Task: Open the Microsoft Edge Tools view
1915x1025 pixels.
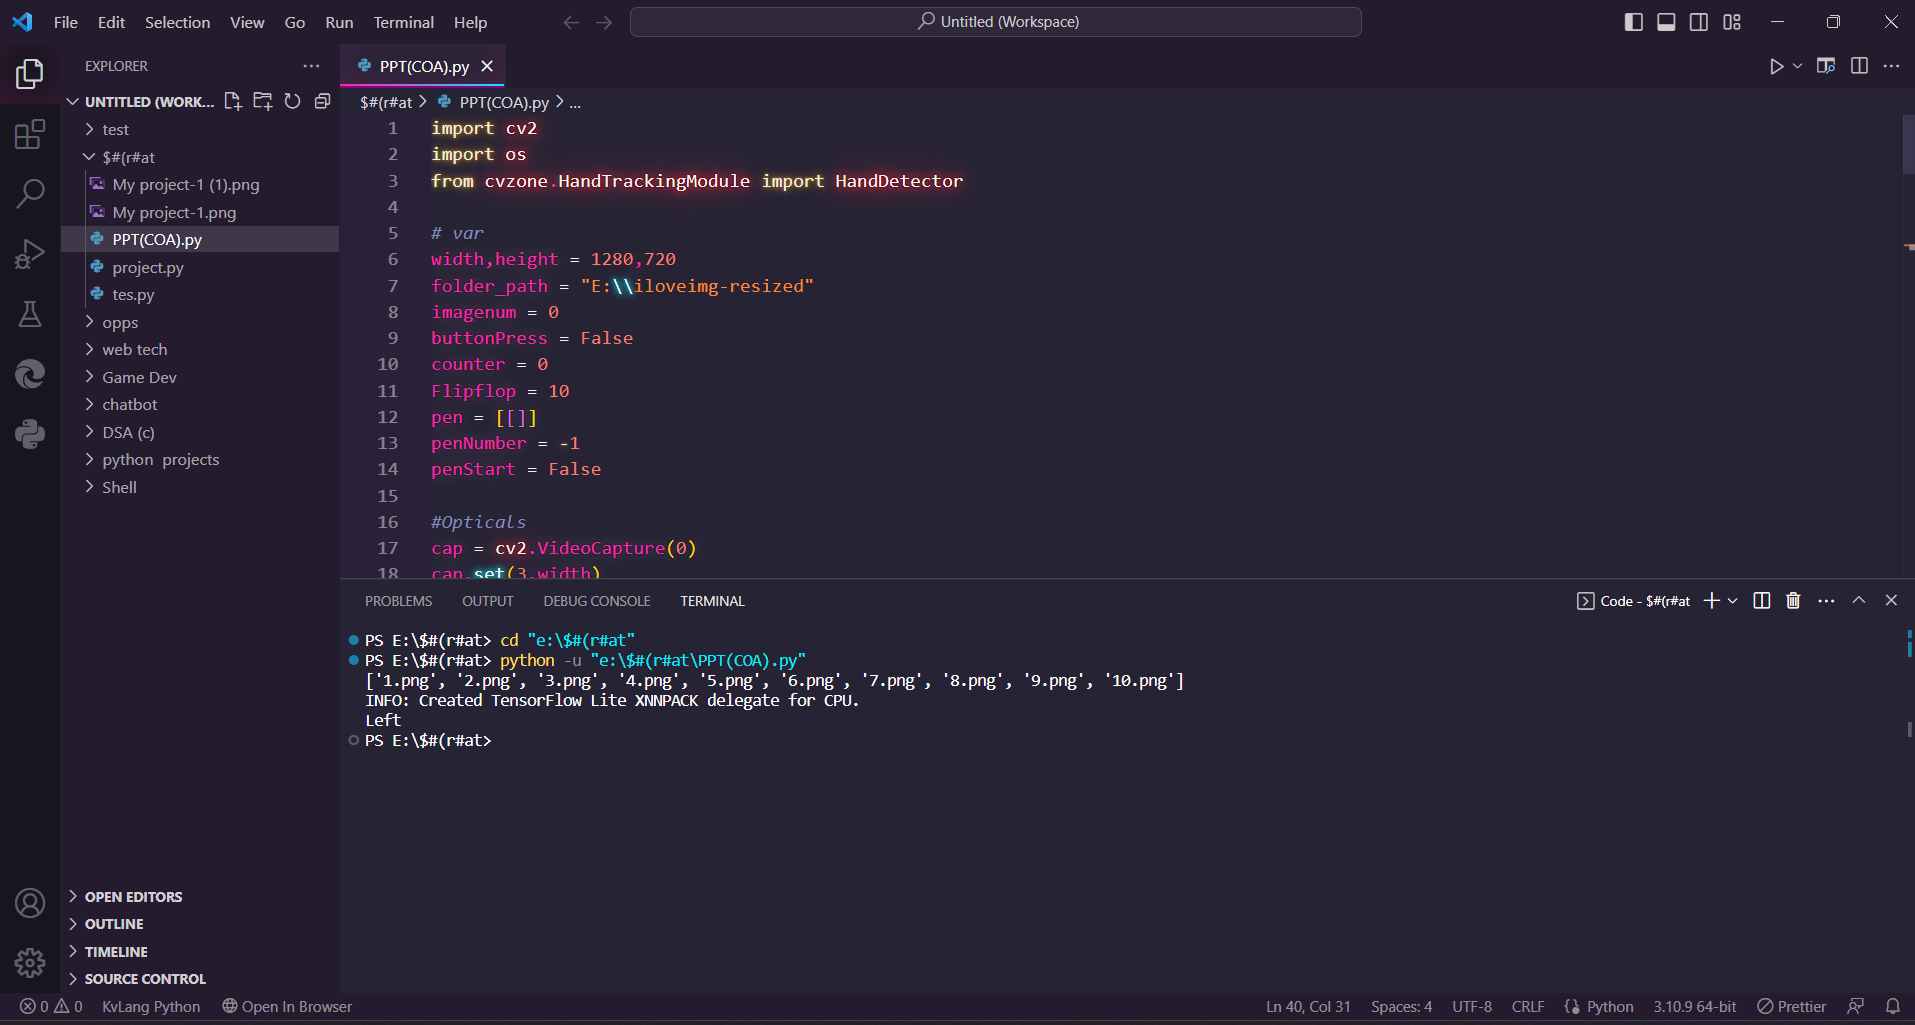Action: (30, 374)
